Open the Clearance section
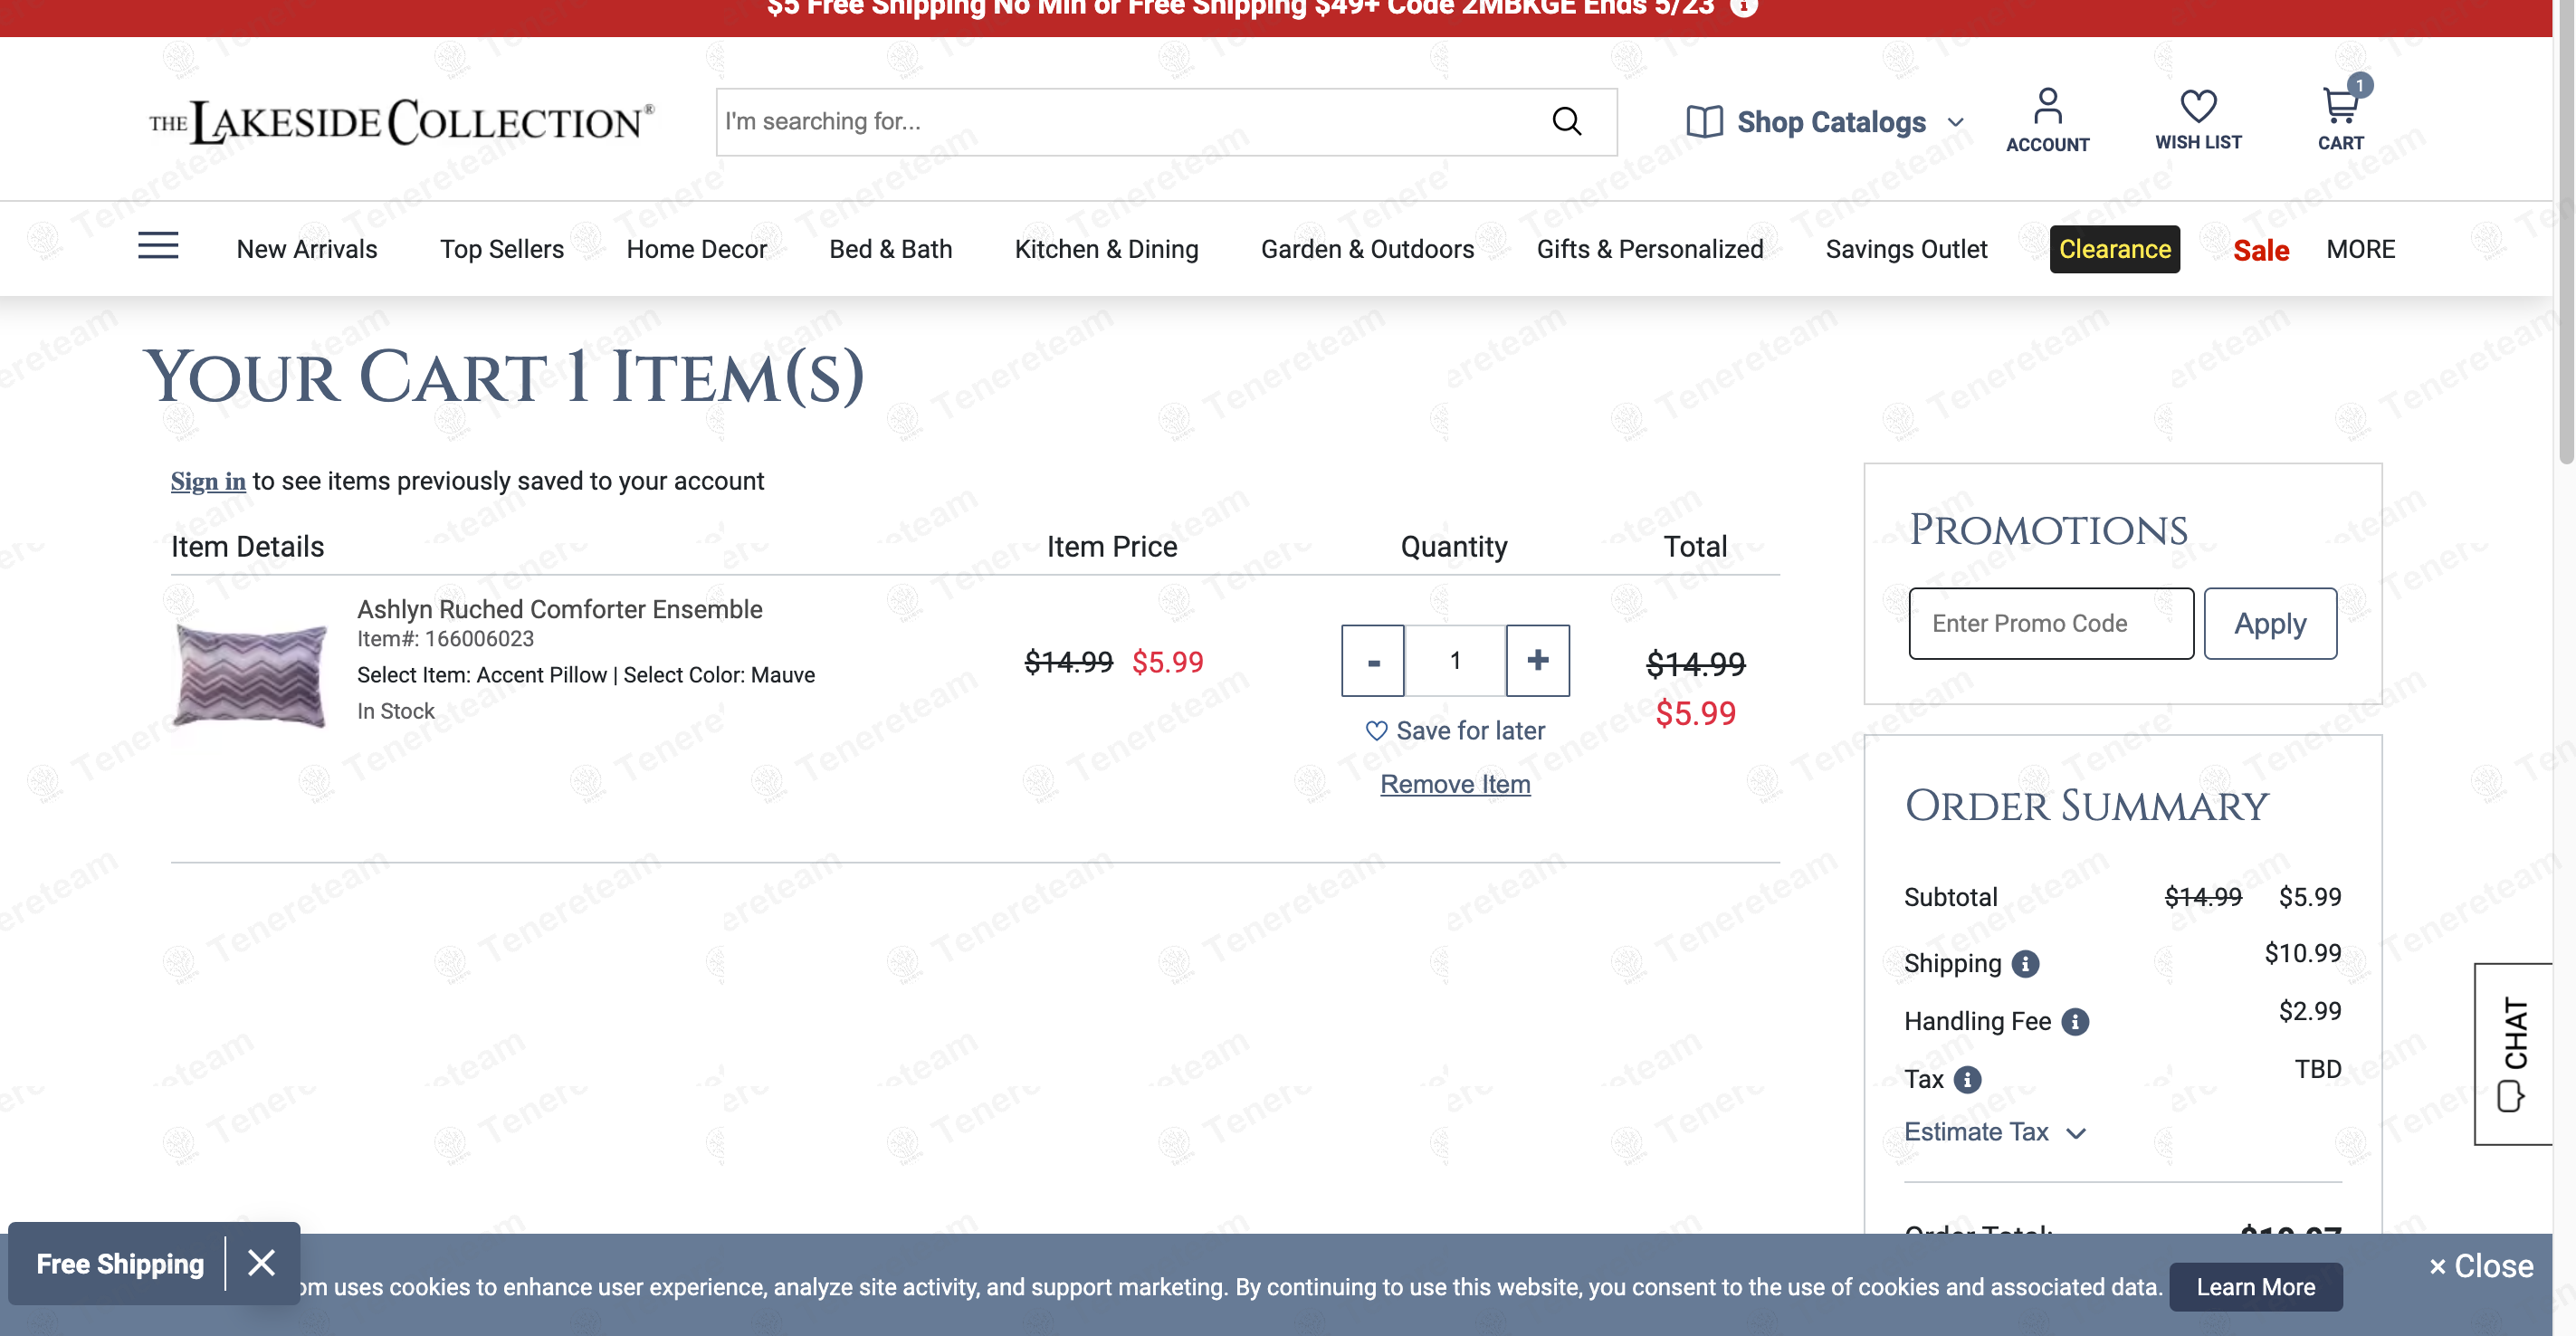This screenshot has width=2576, height=1336. coord(2114,249)
